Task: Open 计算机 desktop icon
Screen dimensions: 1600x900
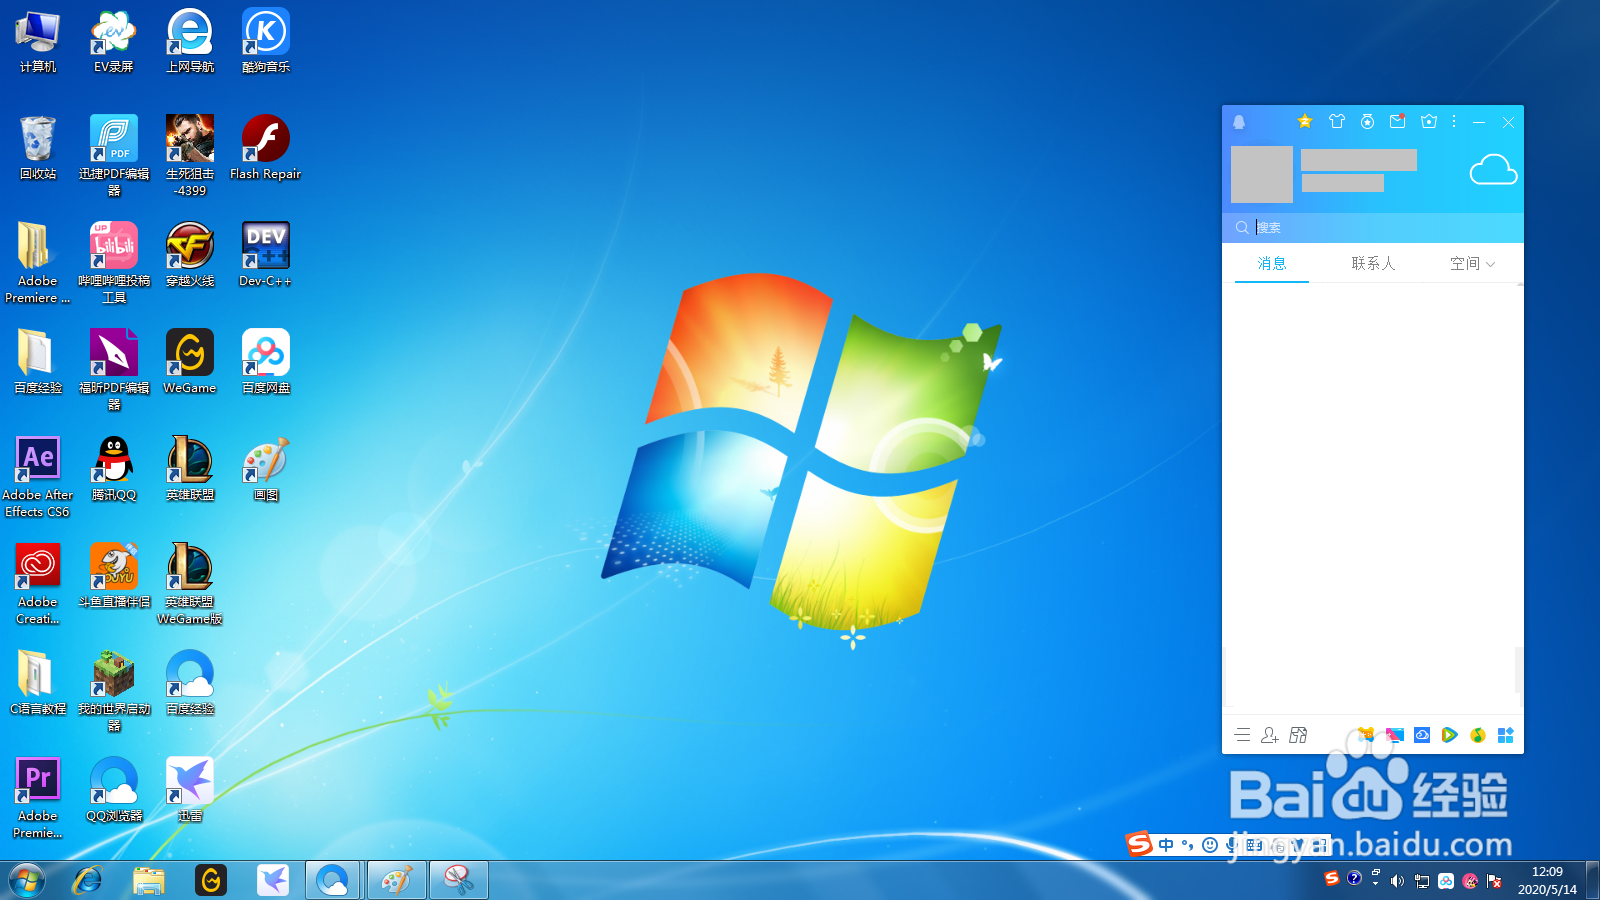Action: (38, 42)
